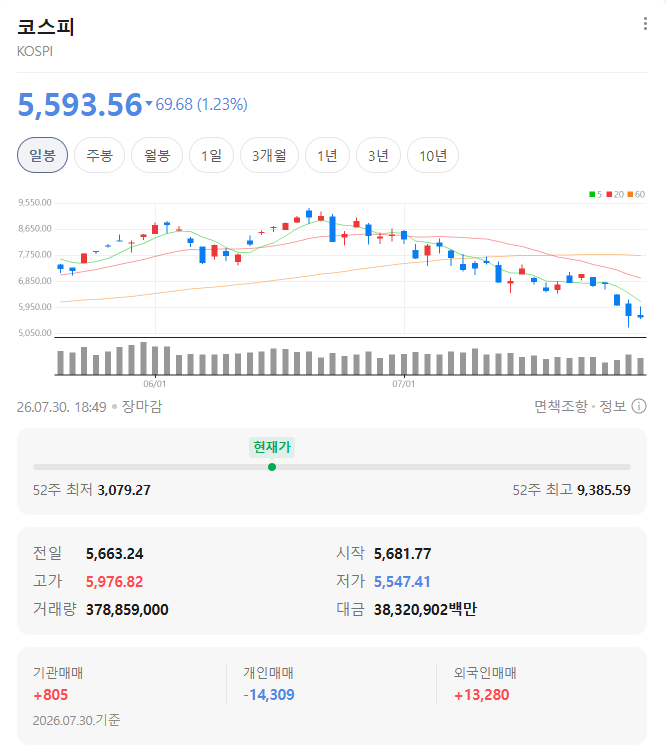Click the 06/01 date marker on chart
Screen dimensions: 666x752
(155, 384)
